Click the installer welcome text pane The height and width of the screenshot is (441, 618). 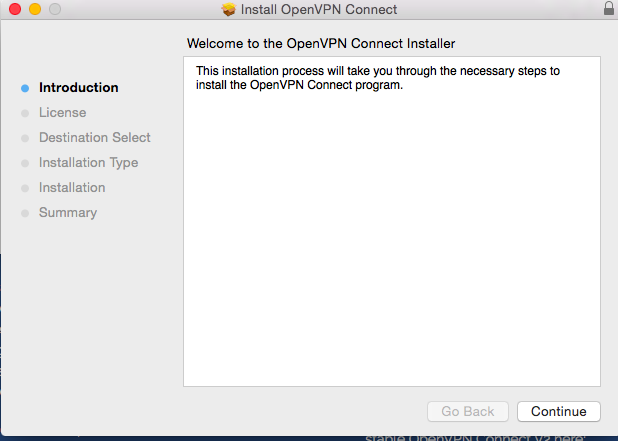[x=392, y=221]
